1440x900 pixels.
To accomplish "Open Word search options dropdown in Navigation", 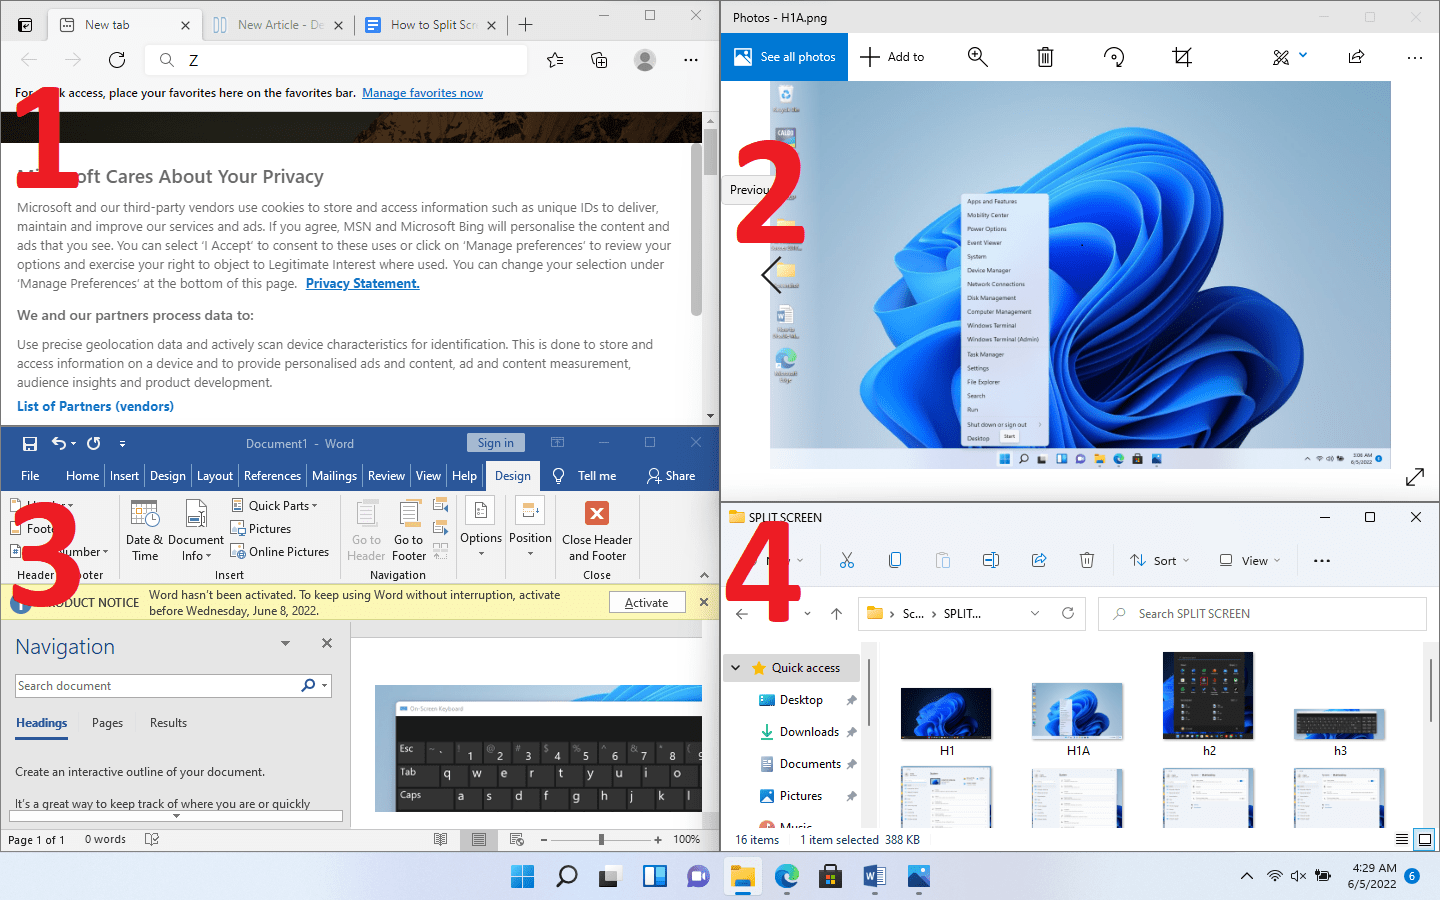I will point(324,686).
